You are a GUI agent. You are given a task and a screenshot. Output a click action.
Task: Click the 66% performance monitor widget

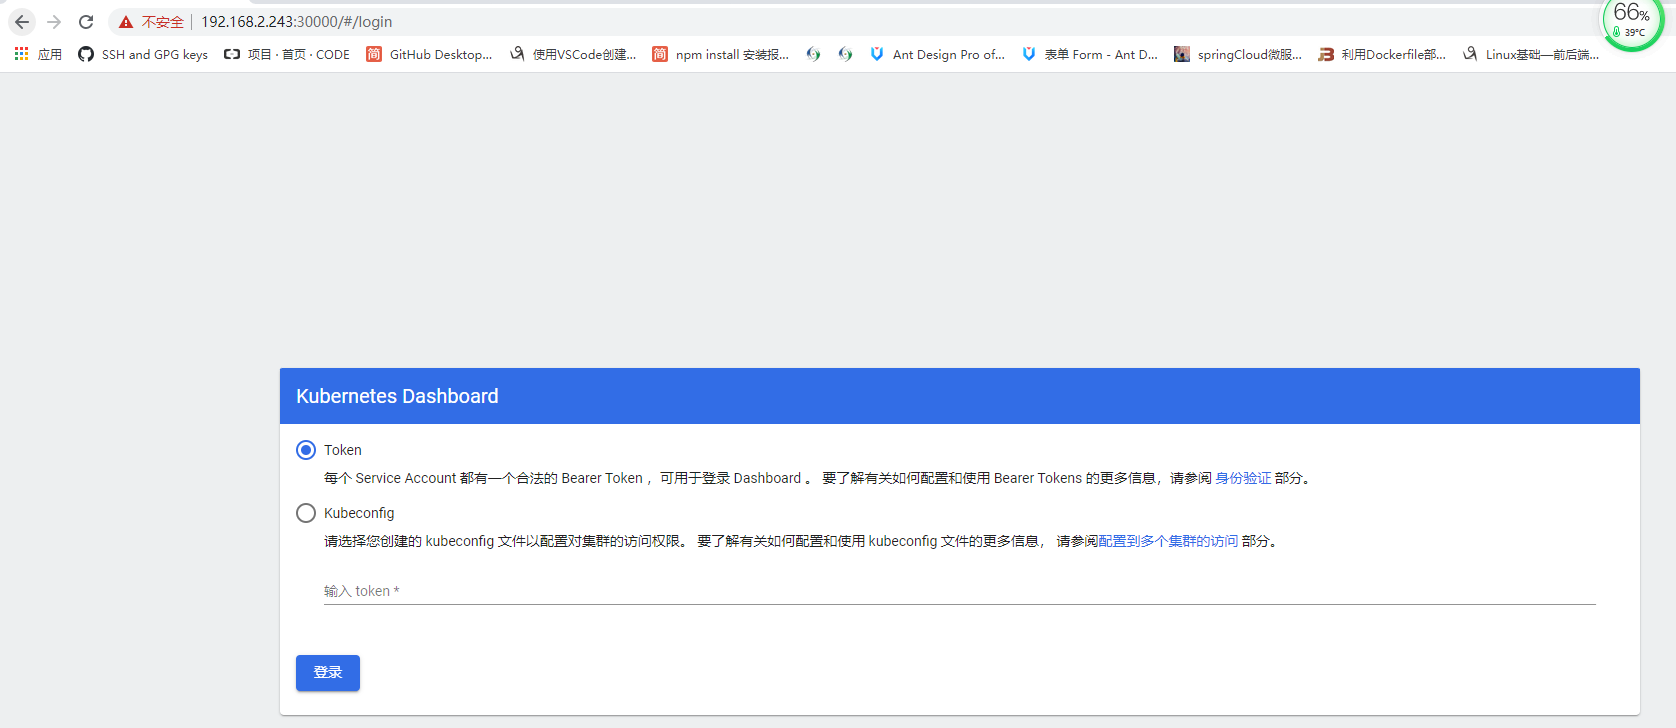click(1632, 22)
